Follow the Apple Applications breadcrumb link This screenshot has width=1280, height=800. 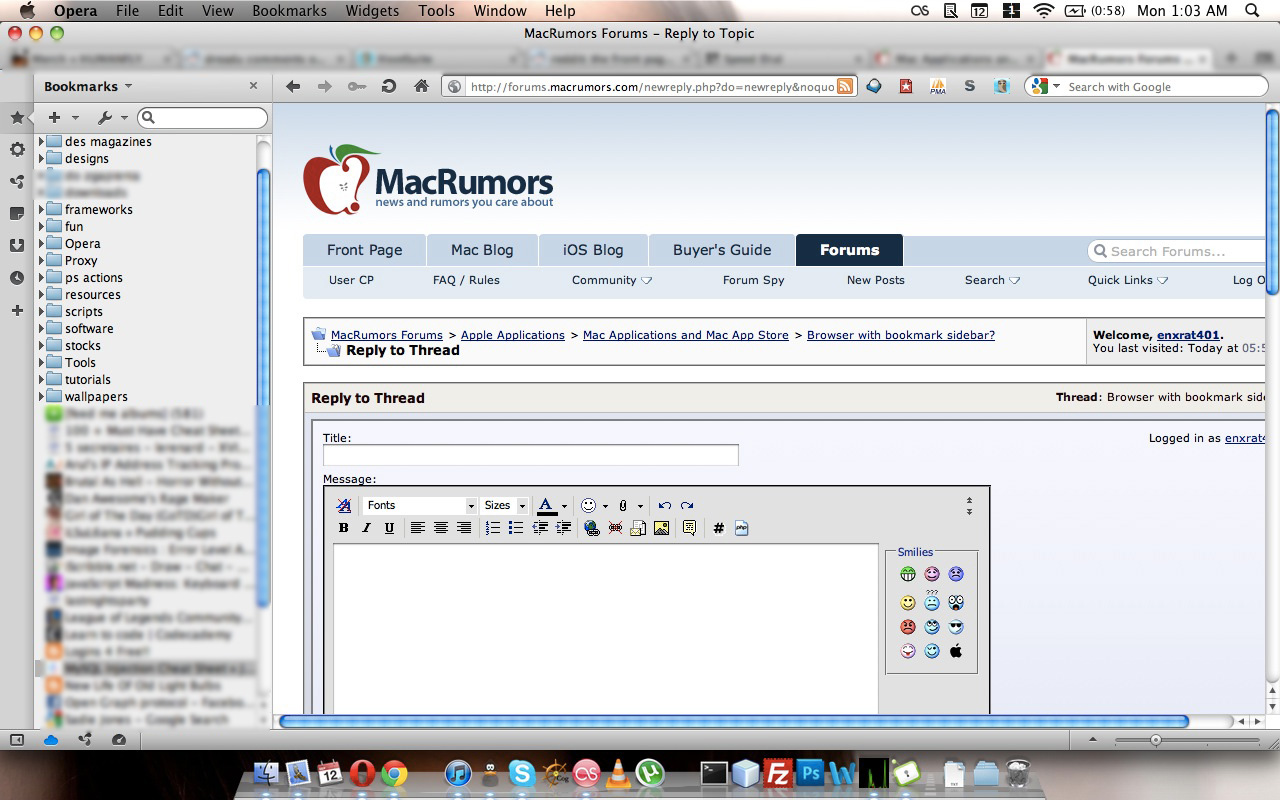513,335
